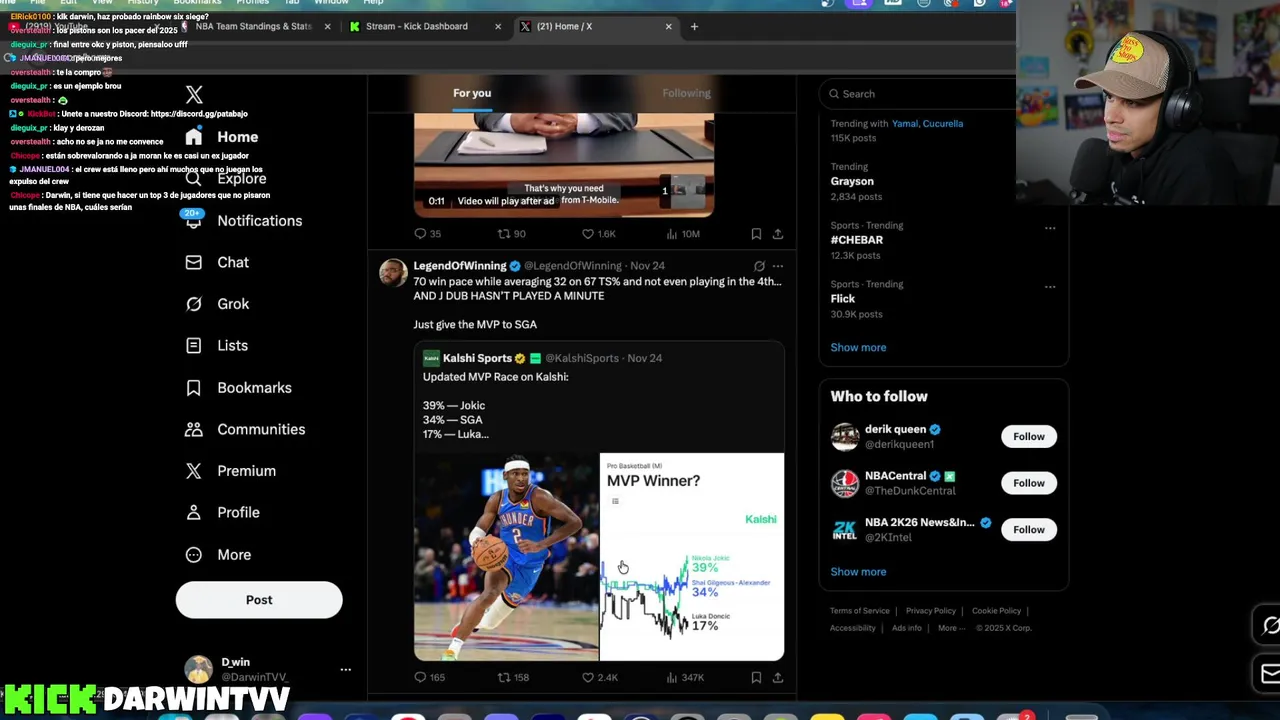The width and height of the screenshot is (1280, 720).
Task: Open the options menu for Flick trend
Action: [x=1050, y=287]
